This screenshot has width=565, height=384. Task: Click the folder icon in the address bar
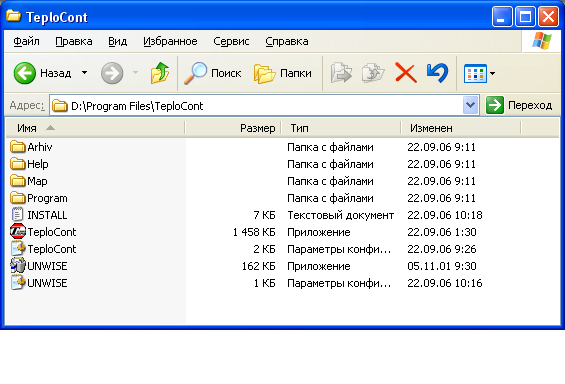(x=59, y=106)
